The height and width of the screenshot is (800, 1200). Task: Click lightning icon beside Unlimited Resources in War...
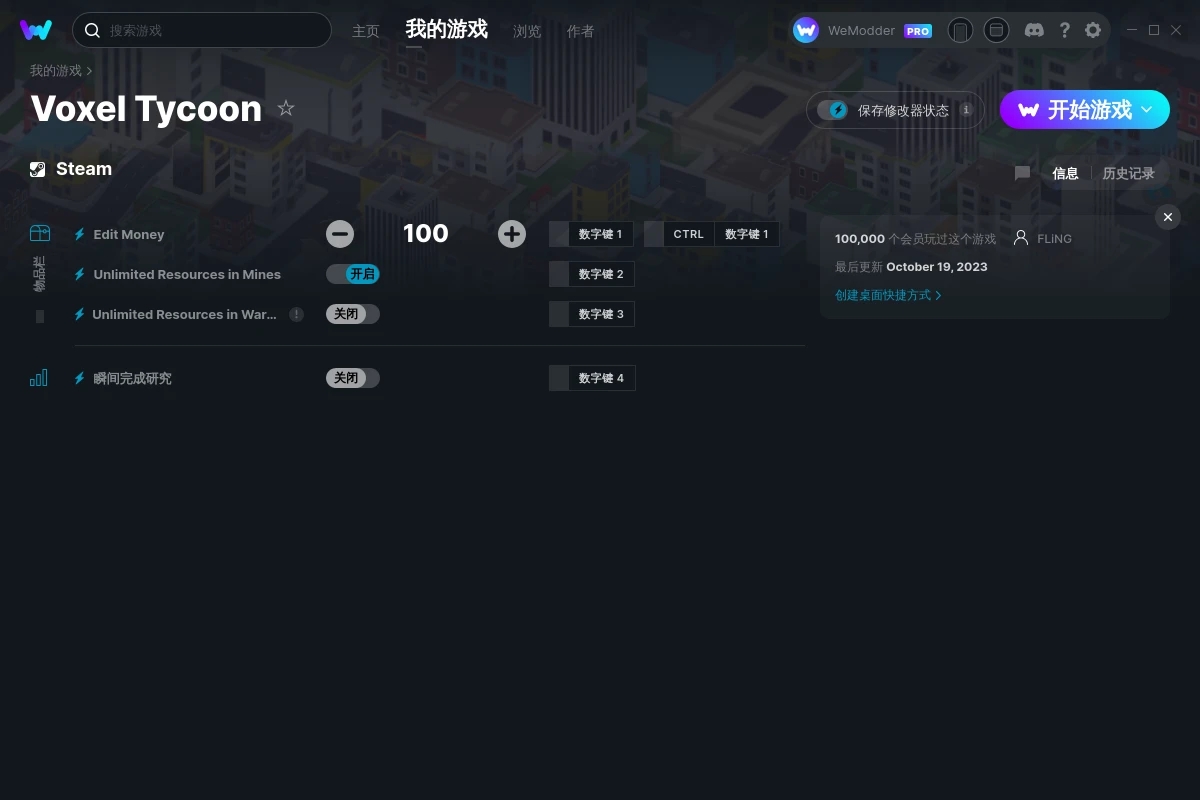79,314
